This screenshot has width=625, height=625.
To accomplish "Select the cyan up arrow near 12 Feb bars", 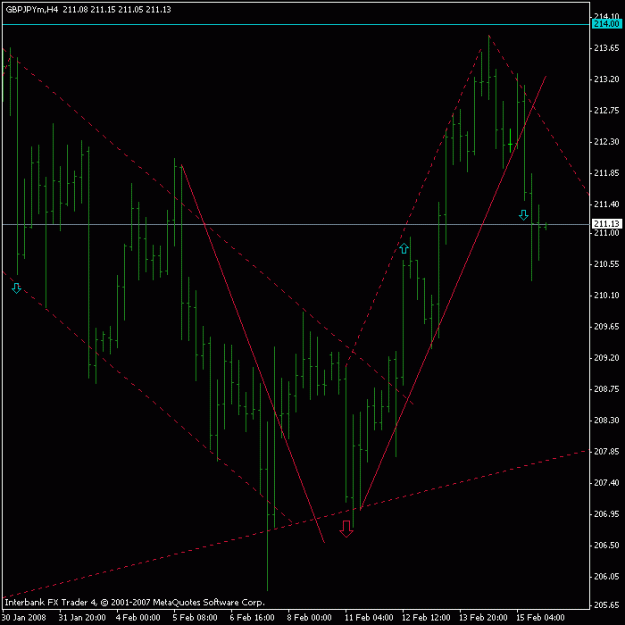I will (404, 248).
